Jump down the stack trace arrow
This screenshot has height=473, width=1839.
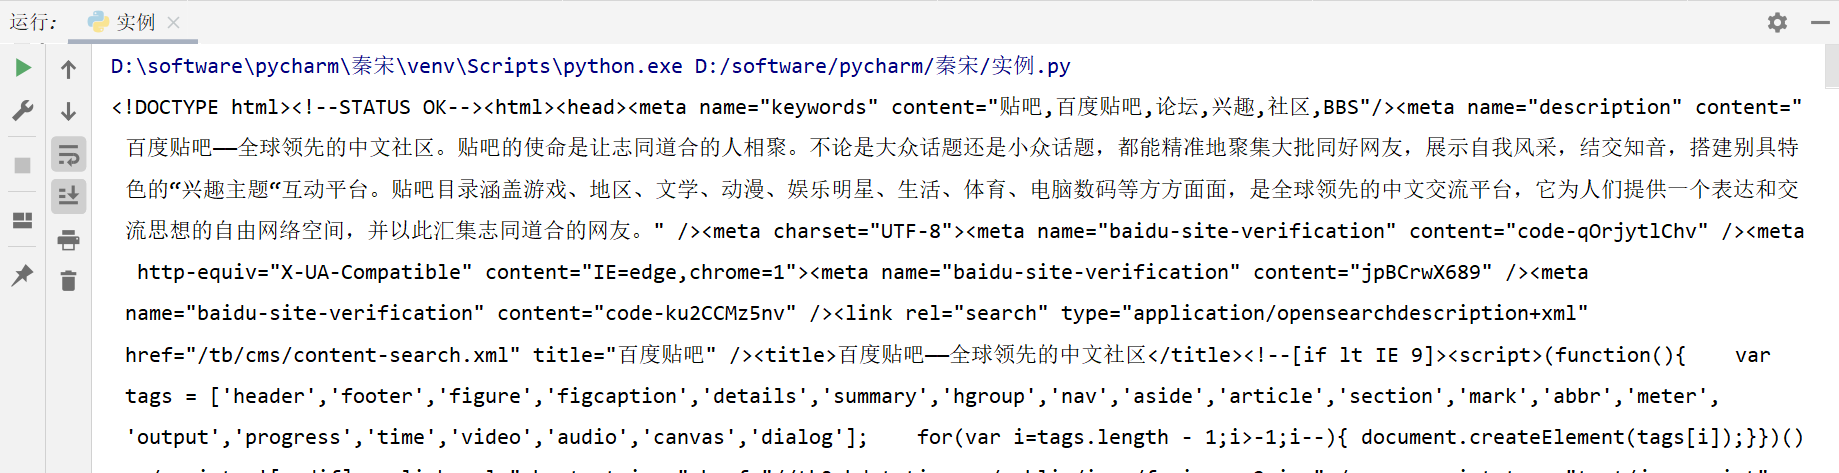(68, 111)
